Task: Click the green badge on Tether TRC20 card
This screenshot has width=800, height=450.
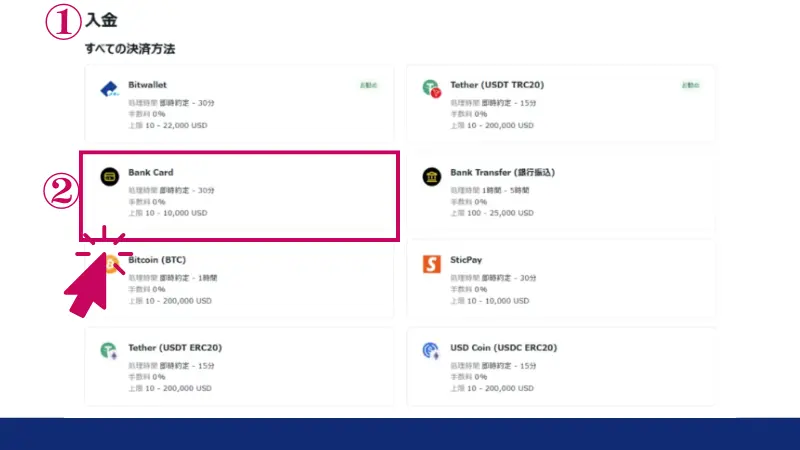Action: pos(690,85)
